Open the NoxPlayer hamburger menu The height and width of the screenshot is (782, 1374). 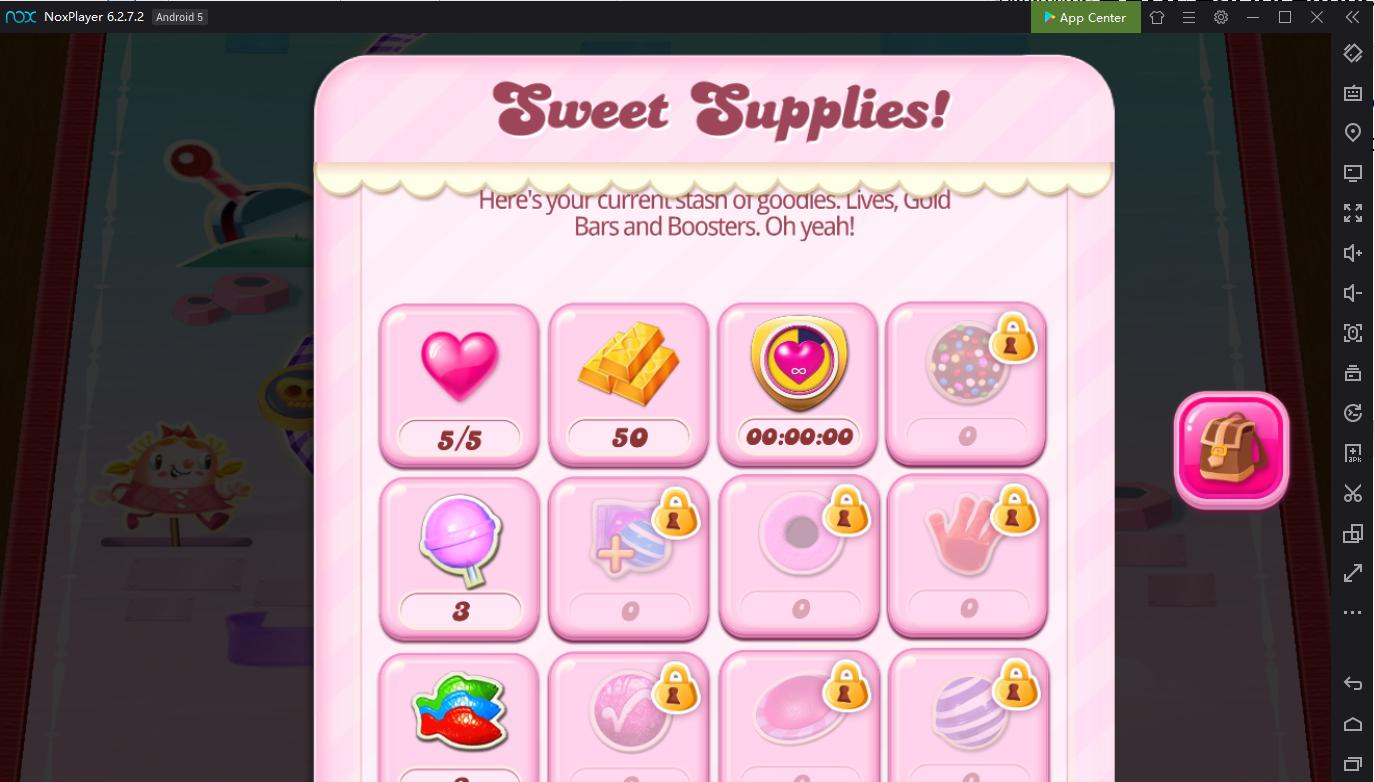coord(1189,17)
